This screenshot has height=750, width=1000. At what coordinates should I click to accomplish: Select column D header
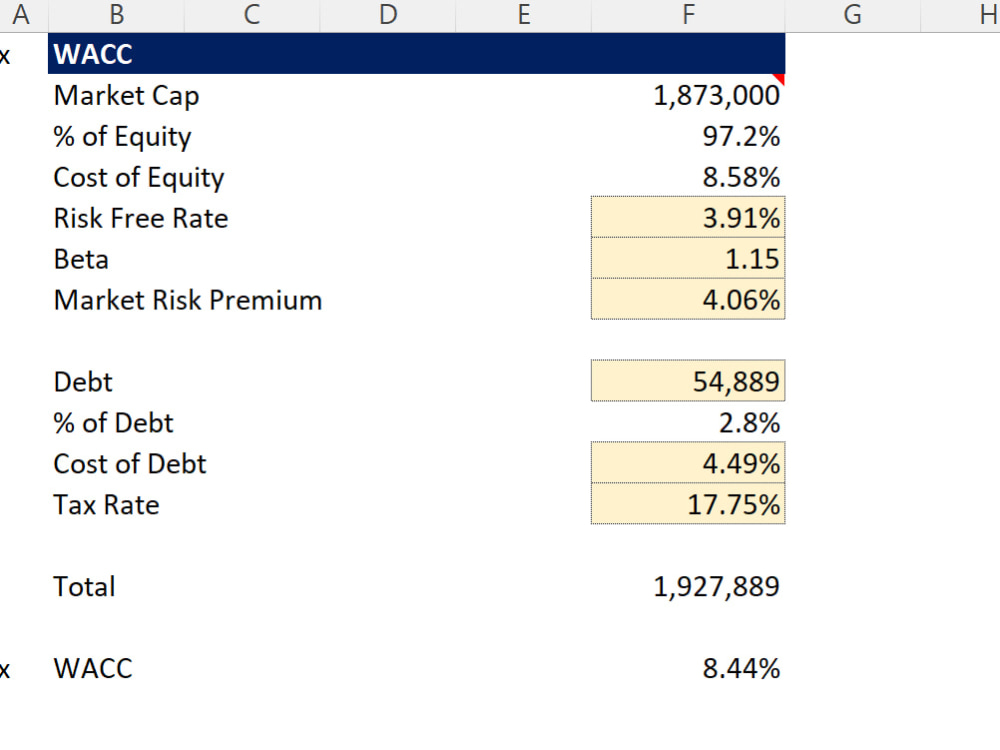click(388, 15)
